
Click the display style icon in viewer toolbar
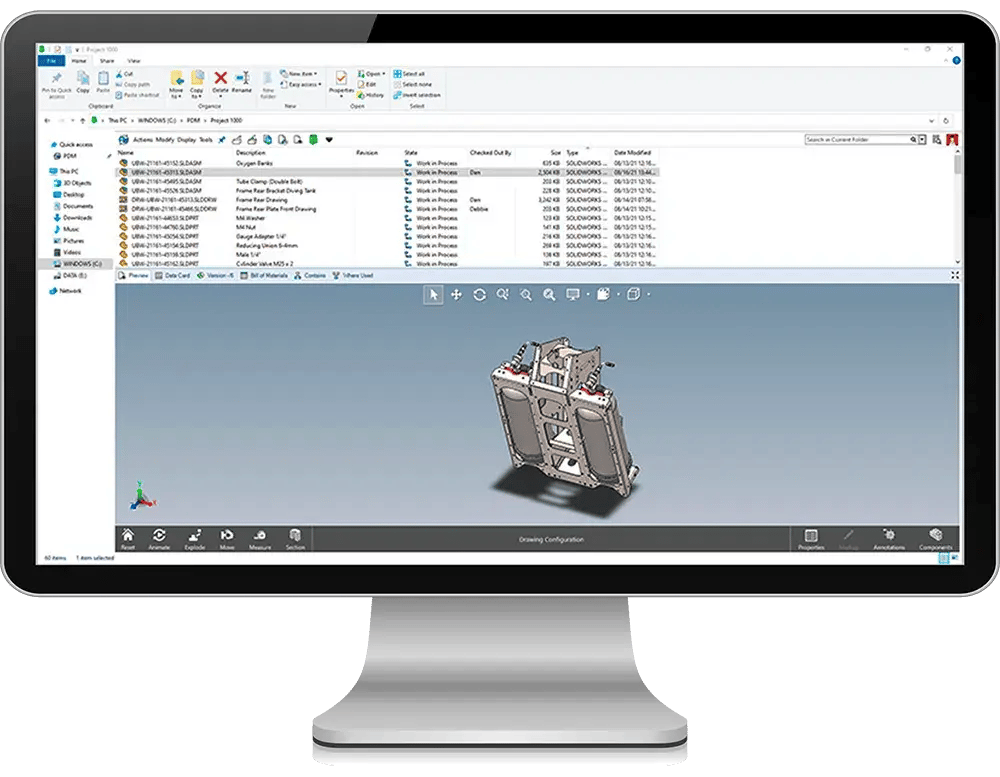603,294
